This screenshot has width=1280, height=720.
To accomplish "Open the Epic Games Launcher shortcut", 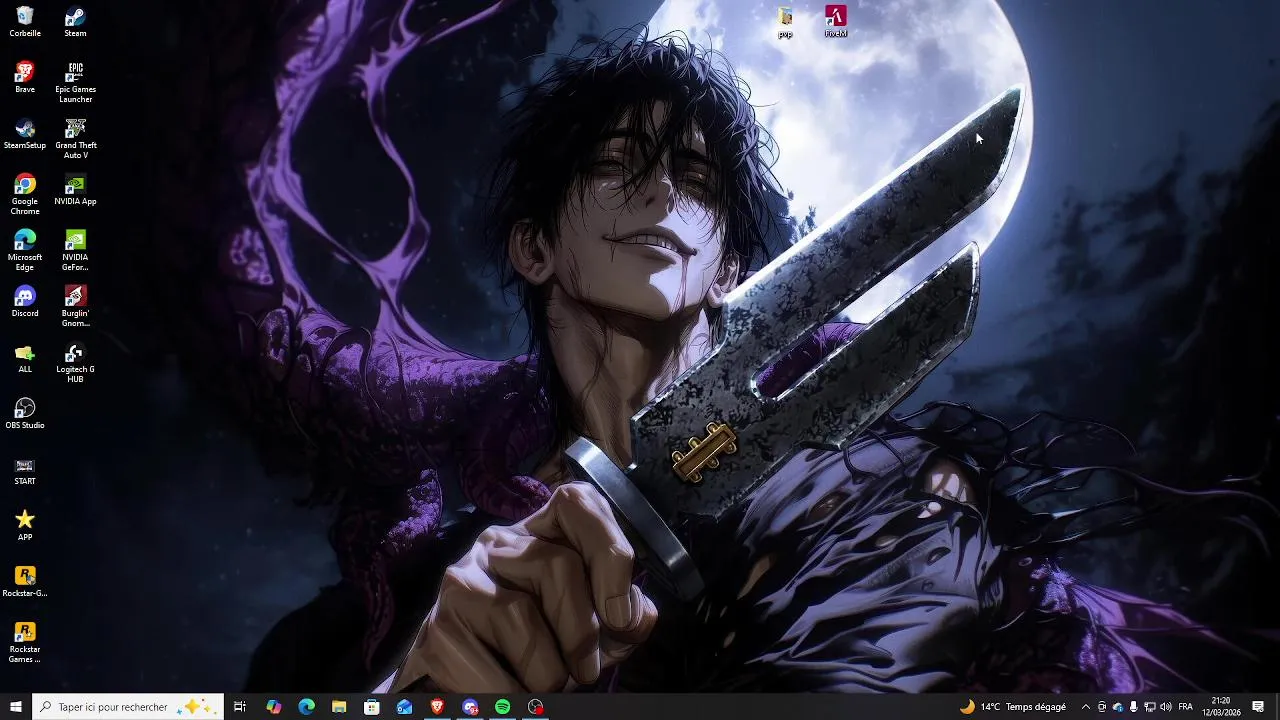I will pos(75,83).
